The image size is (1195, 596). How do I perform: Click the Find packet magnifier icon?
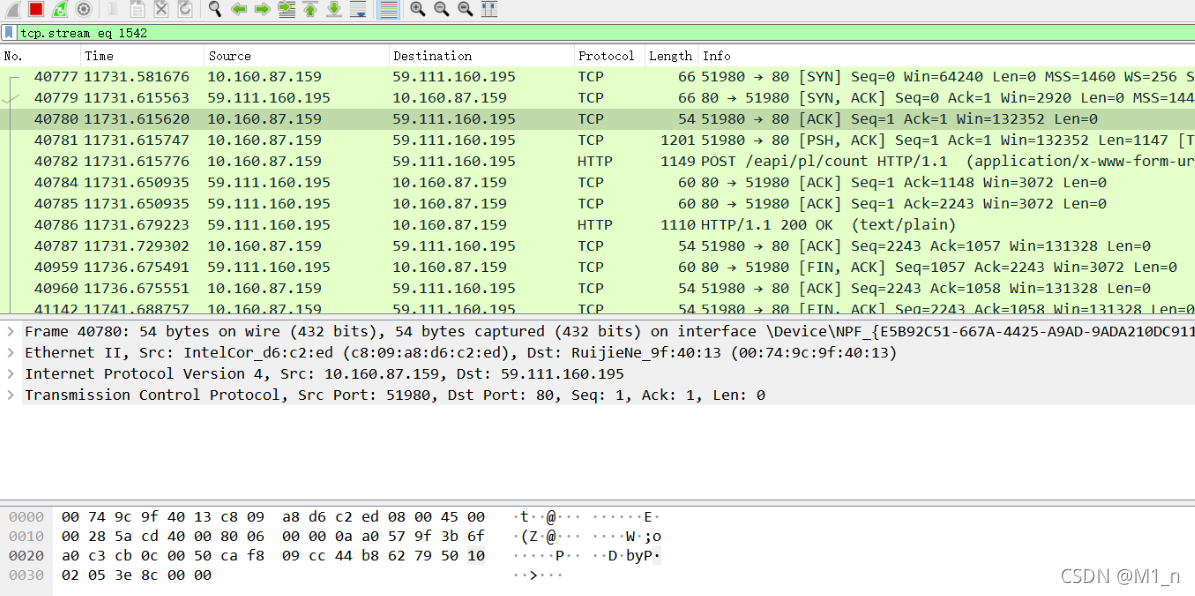(215, 9)
